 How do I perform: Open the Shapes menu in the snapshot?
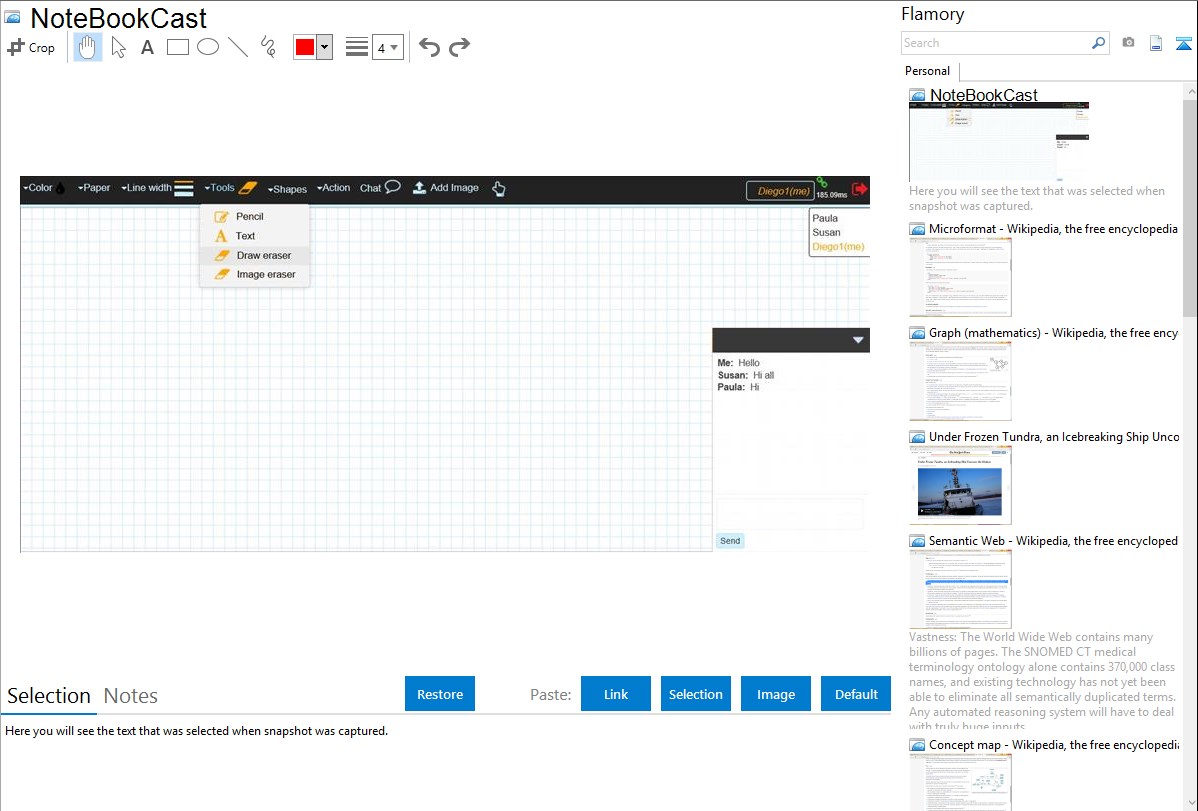coord(287,189)
